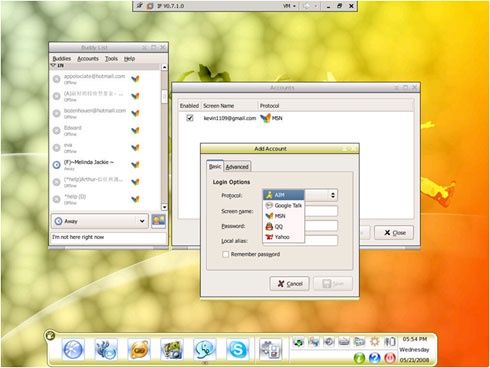Click the Screen Name column header
The image size is (490, 368).
coord(230,106)
